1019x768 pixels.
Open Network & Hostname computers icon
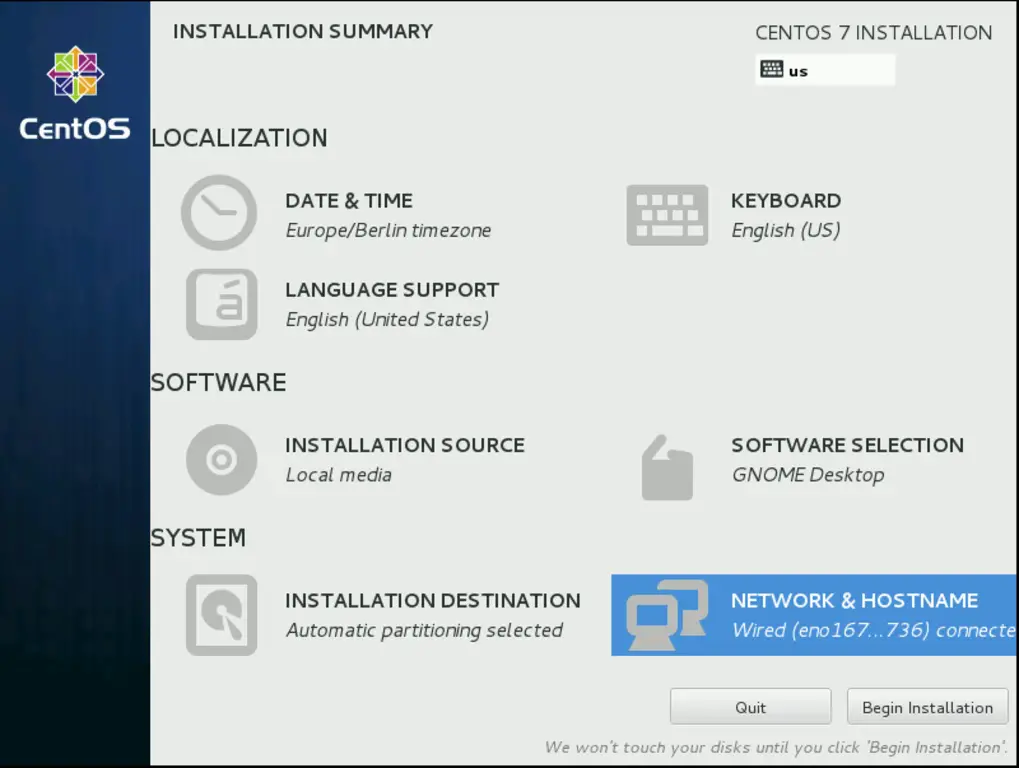[x=667, y=615]
